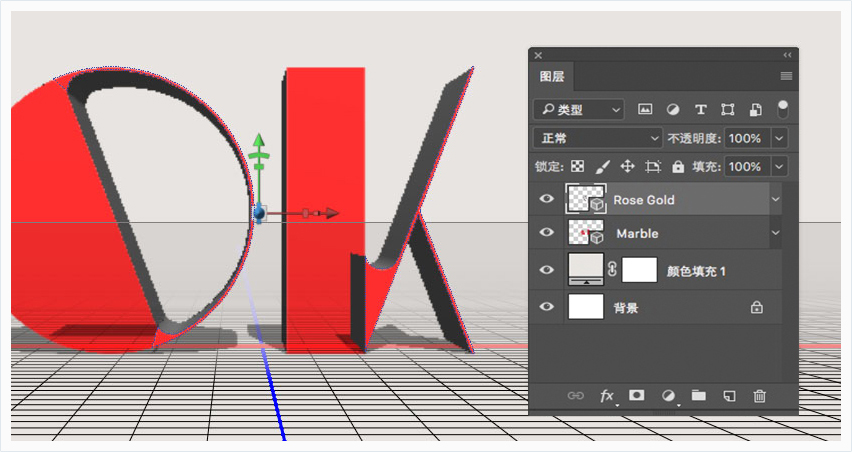
Task: Expand the Rose Gold layer chevron
Action: click(775, 199)
